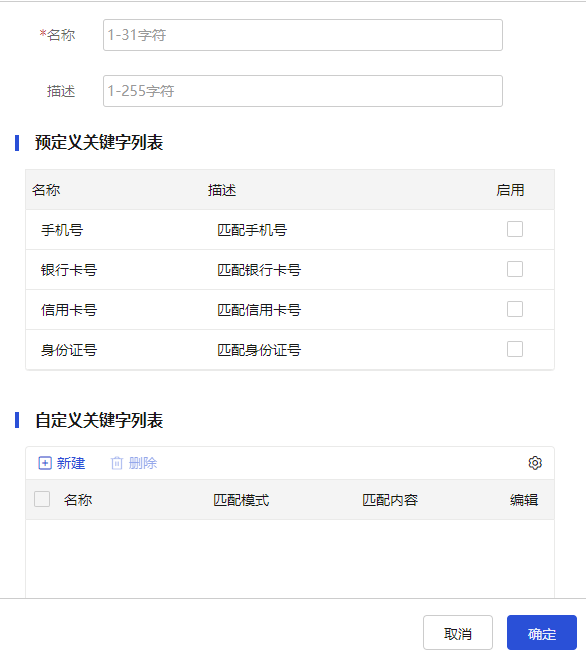Check the 身份证号 enable checkbox
The width and height of the screenshot is (586, 657).
(515, 349)
